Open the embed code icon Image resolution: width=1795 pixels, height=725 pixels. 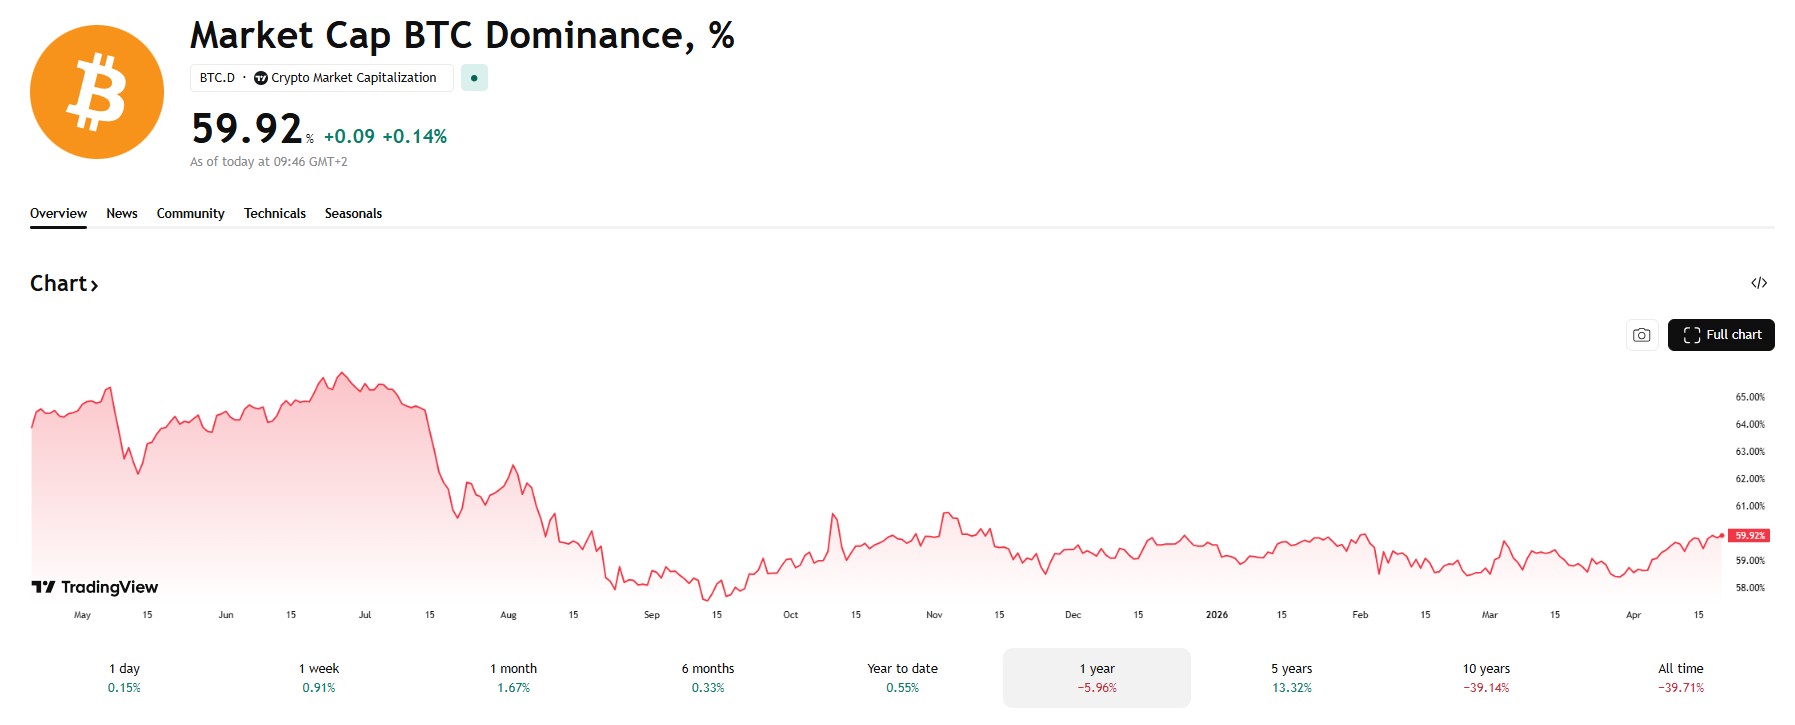coord(1759,283)
